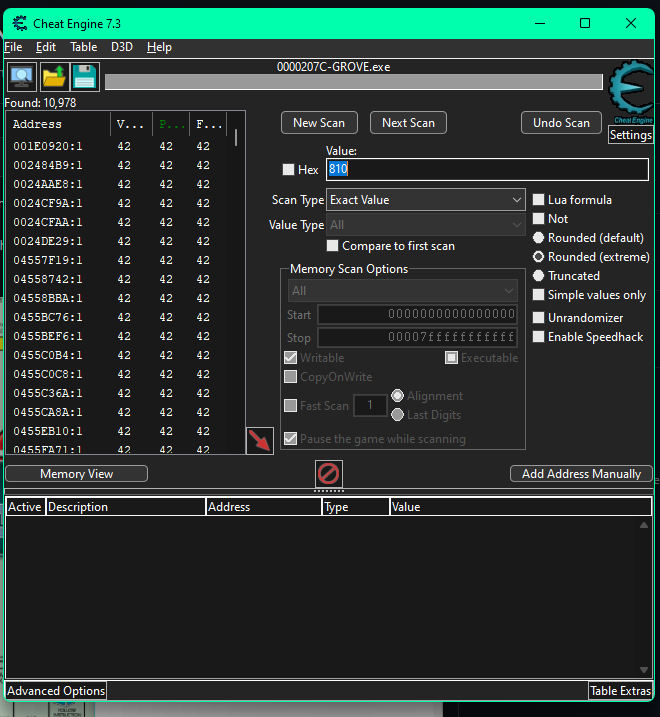Click the scan Value input field
Viewport: 660px width, 717px height.
pyautogui.click(x=486, y=170)
